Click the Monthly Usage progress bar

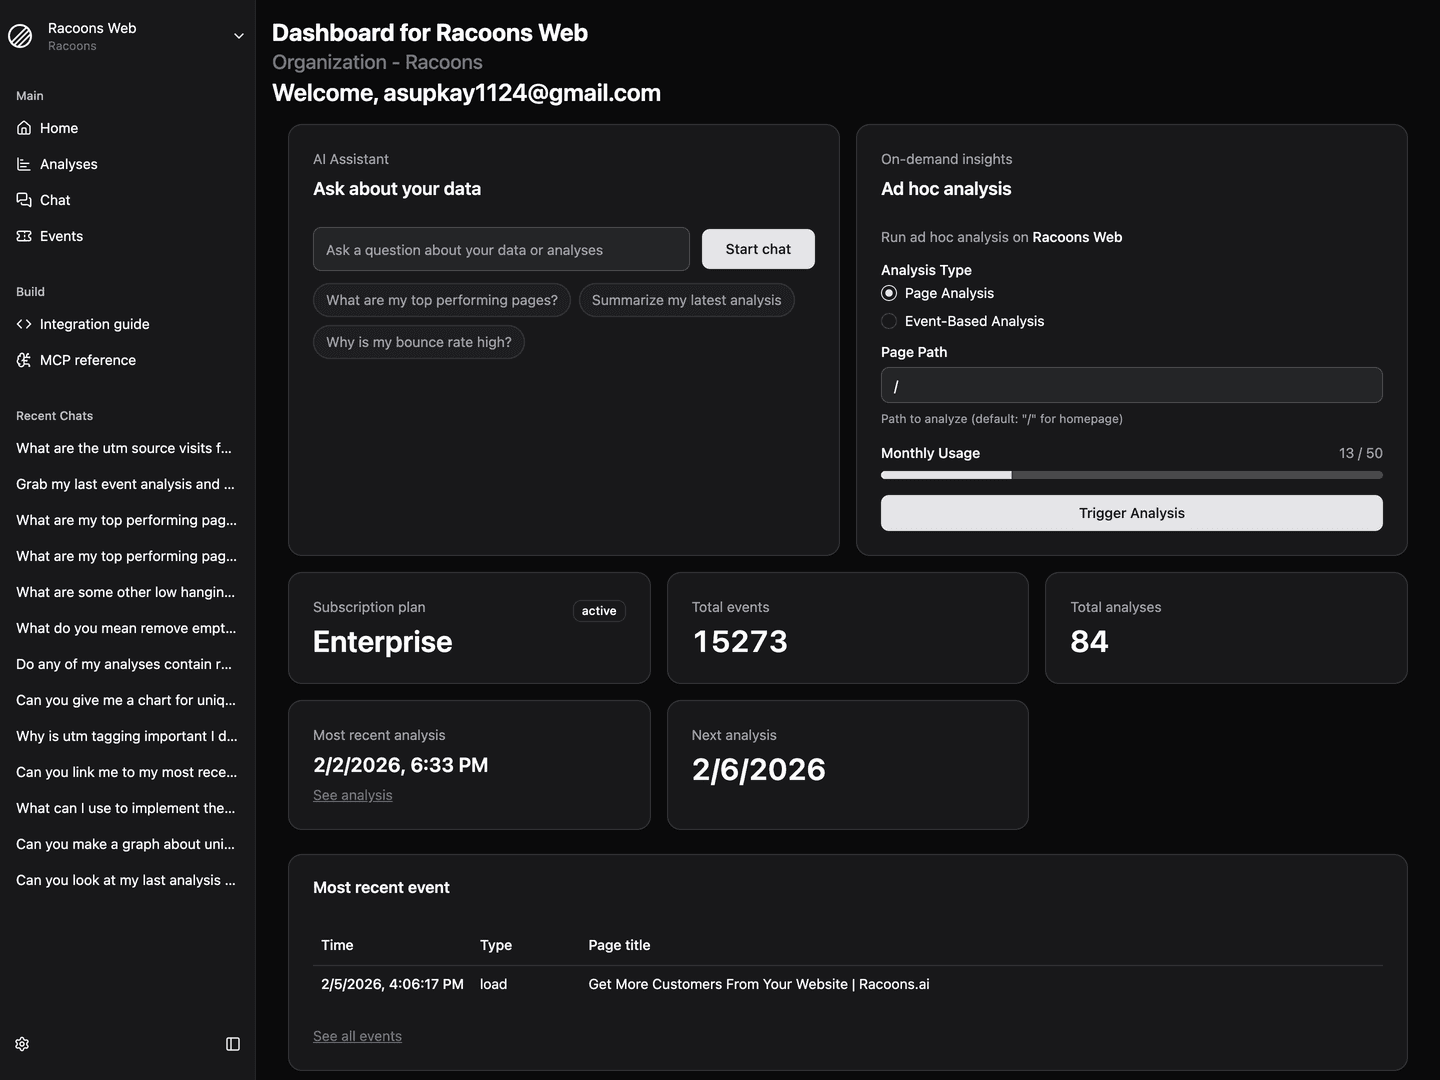[1131, 475]
